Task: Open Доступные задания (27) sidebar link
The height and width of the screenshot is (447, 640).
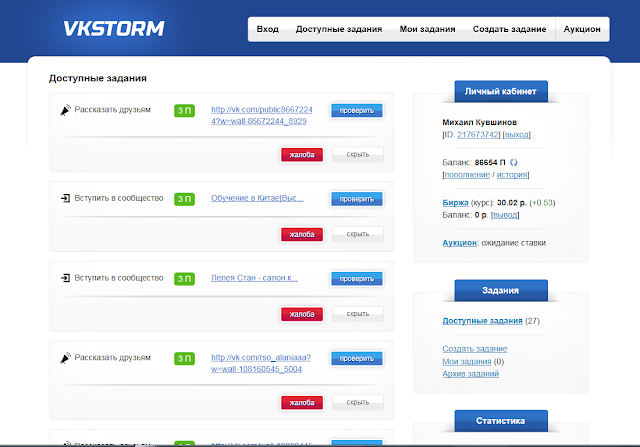Action: (482, 321)
